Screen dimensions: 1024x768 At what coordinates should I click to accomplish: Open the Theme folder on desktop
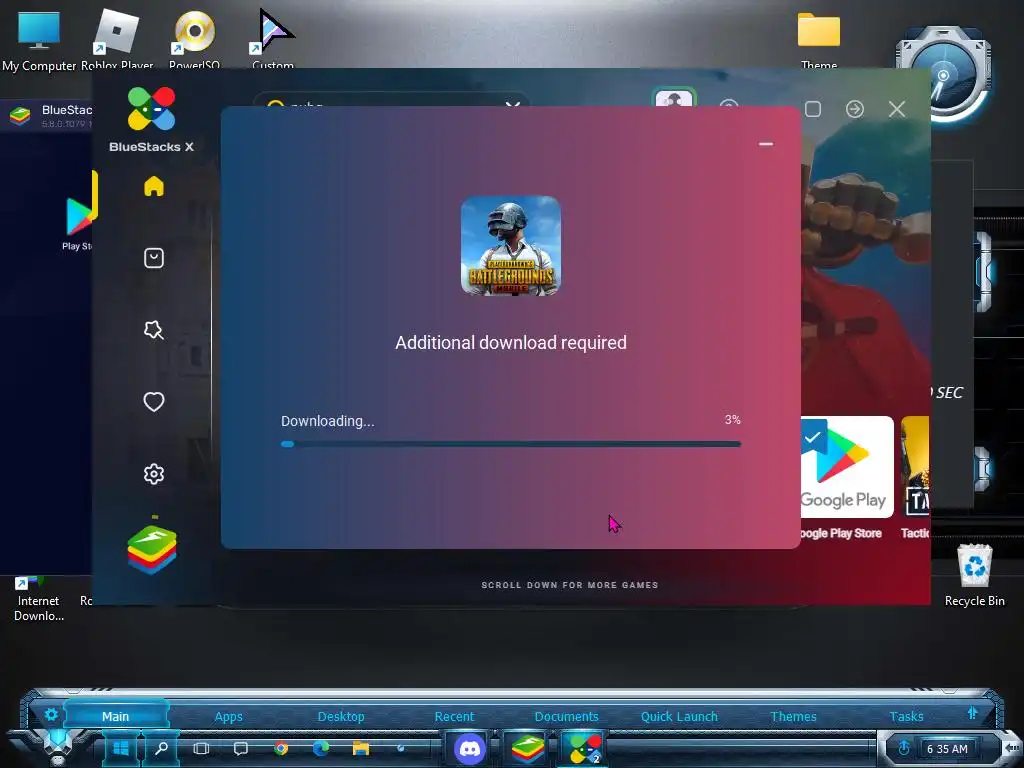click(x=819, y=39)
